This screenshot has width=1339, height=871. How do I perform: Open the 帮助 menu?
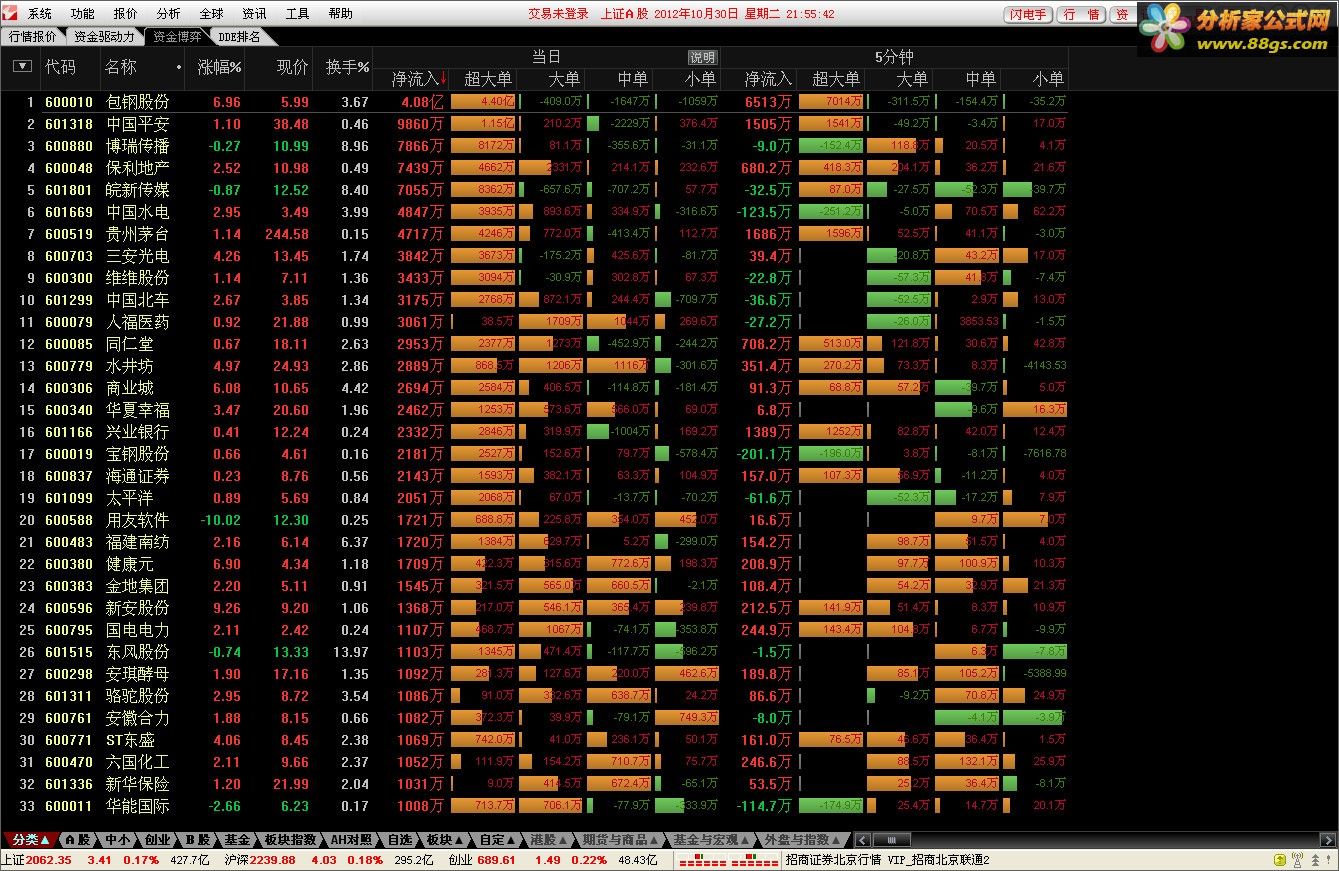[340, 14]
